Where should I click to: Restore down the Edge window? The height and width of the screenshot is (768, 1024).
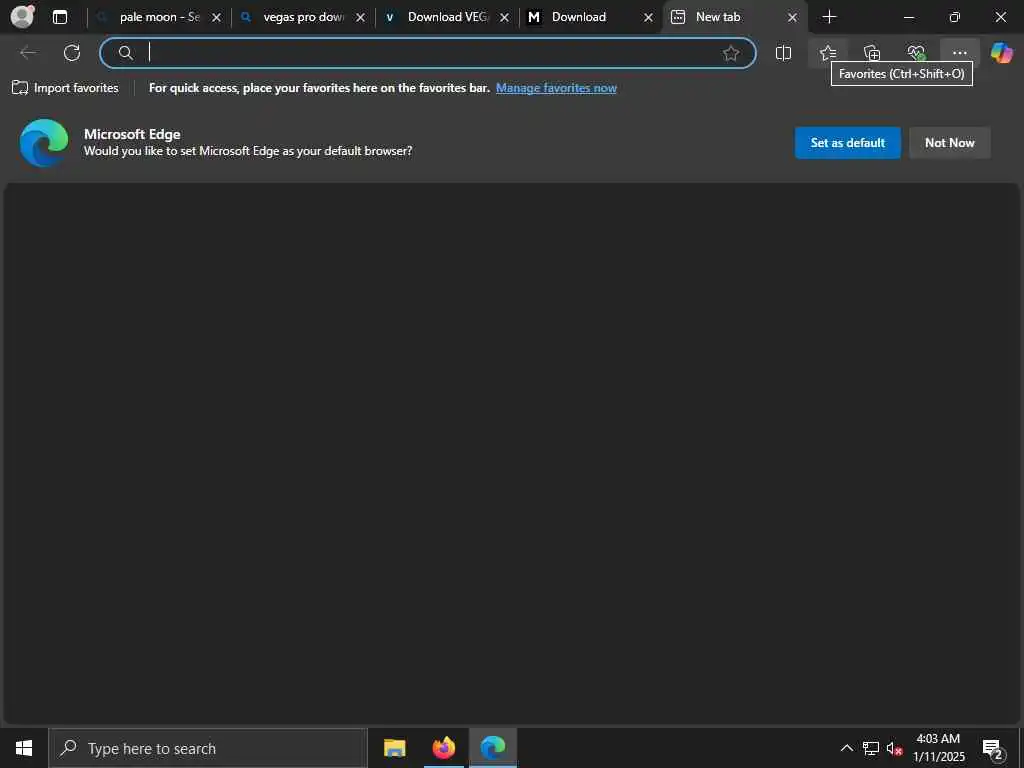click(955, 17)
